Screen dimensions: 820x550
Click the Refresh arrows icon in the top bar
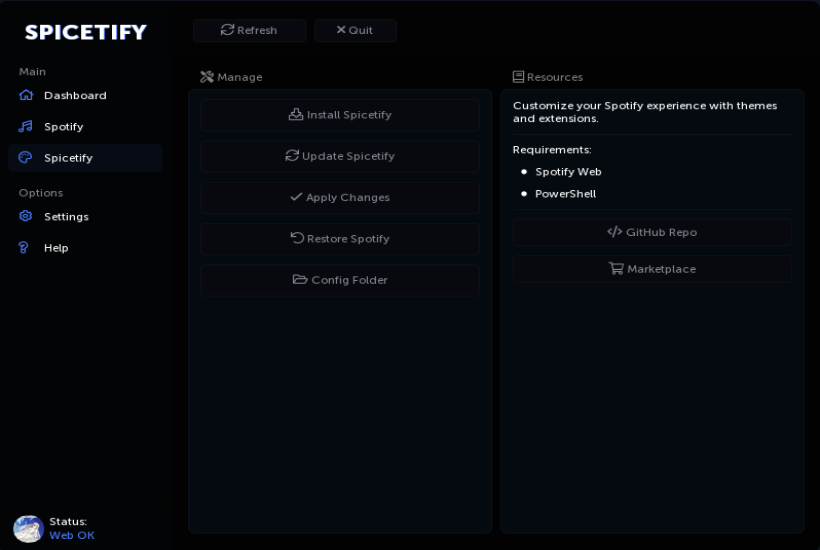point(227,30)
